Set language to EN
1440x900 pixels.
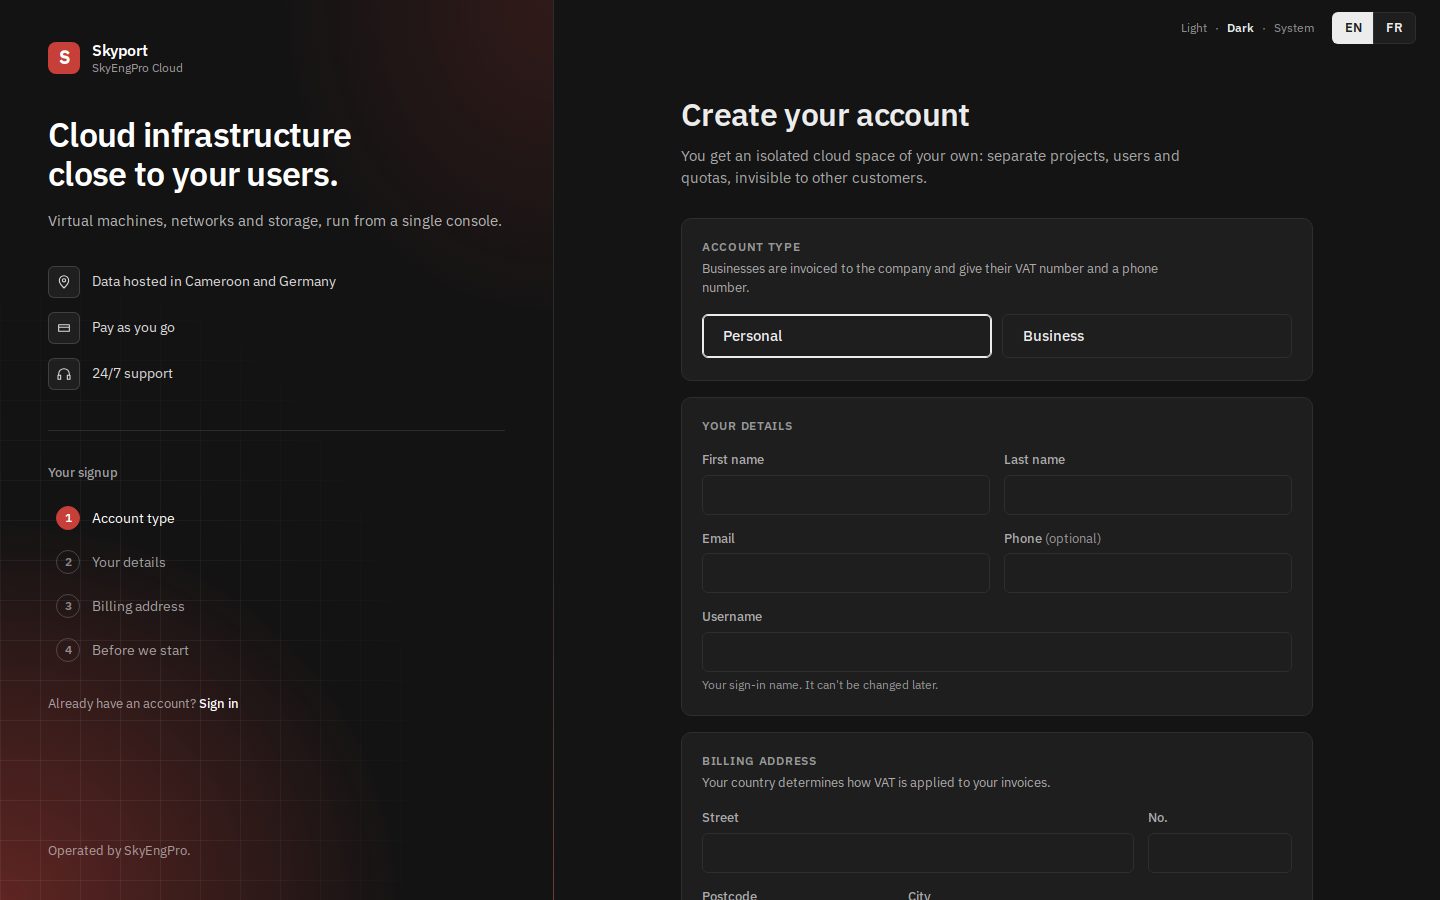pos(1353,28)
